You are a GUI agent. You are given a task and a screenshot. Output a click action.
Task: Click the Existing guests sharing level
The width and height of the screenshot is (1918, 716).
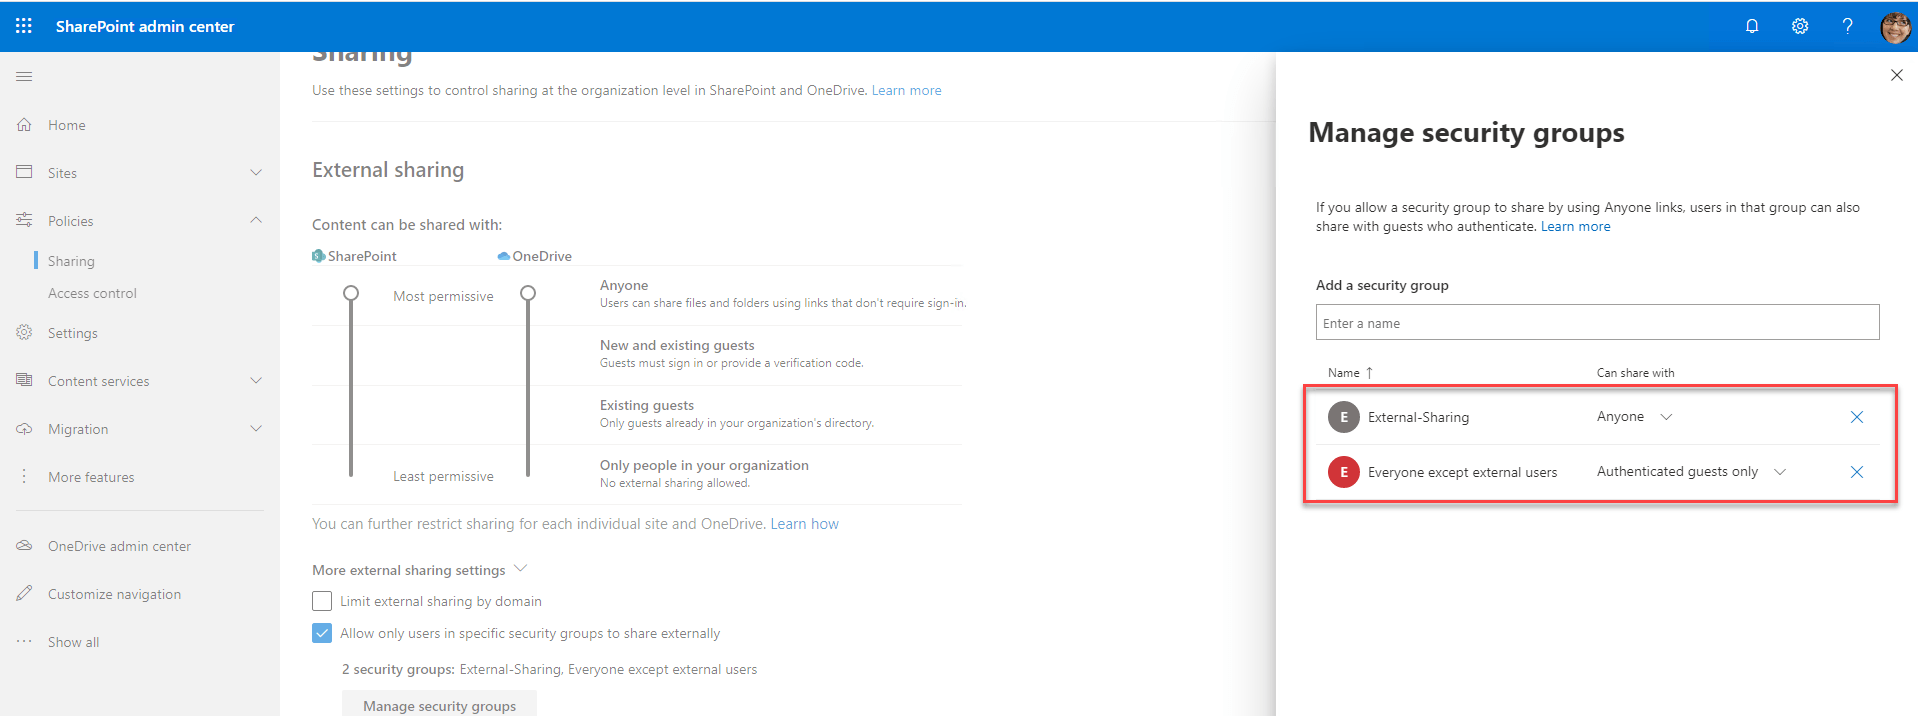pyautogui.click(x=646, y=405)
